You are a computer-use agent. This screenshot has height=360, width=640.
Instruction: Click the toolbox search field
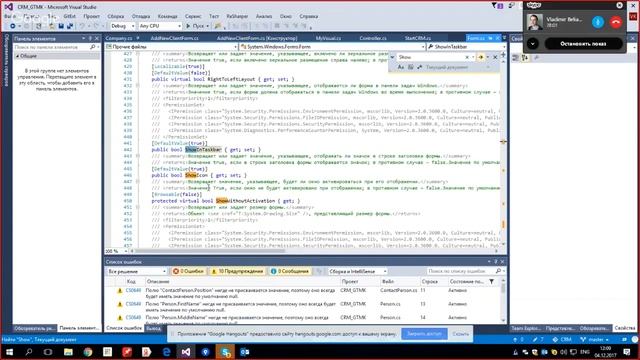point(52,47)
